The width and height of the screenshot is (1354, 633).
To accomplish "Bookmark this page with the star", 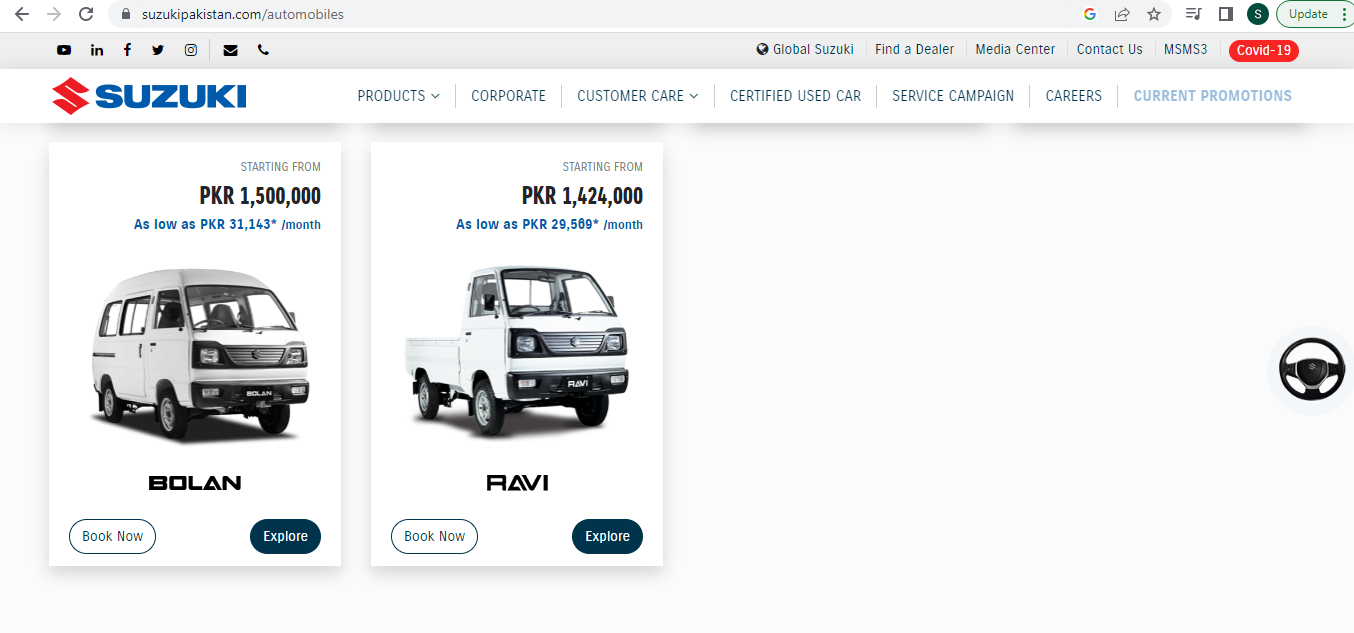I will point(1154,14).
